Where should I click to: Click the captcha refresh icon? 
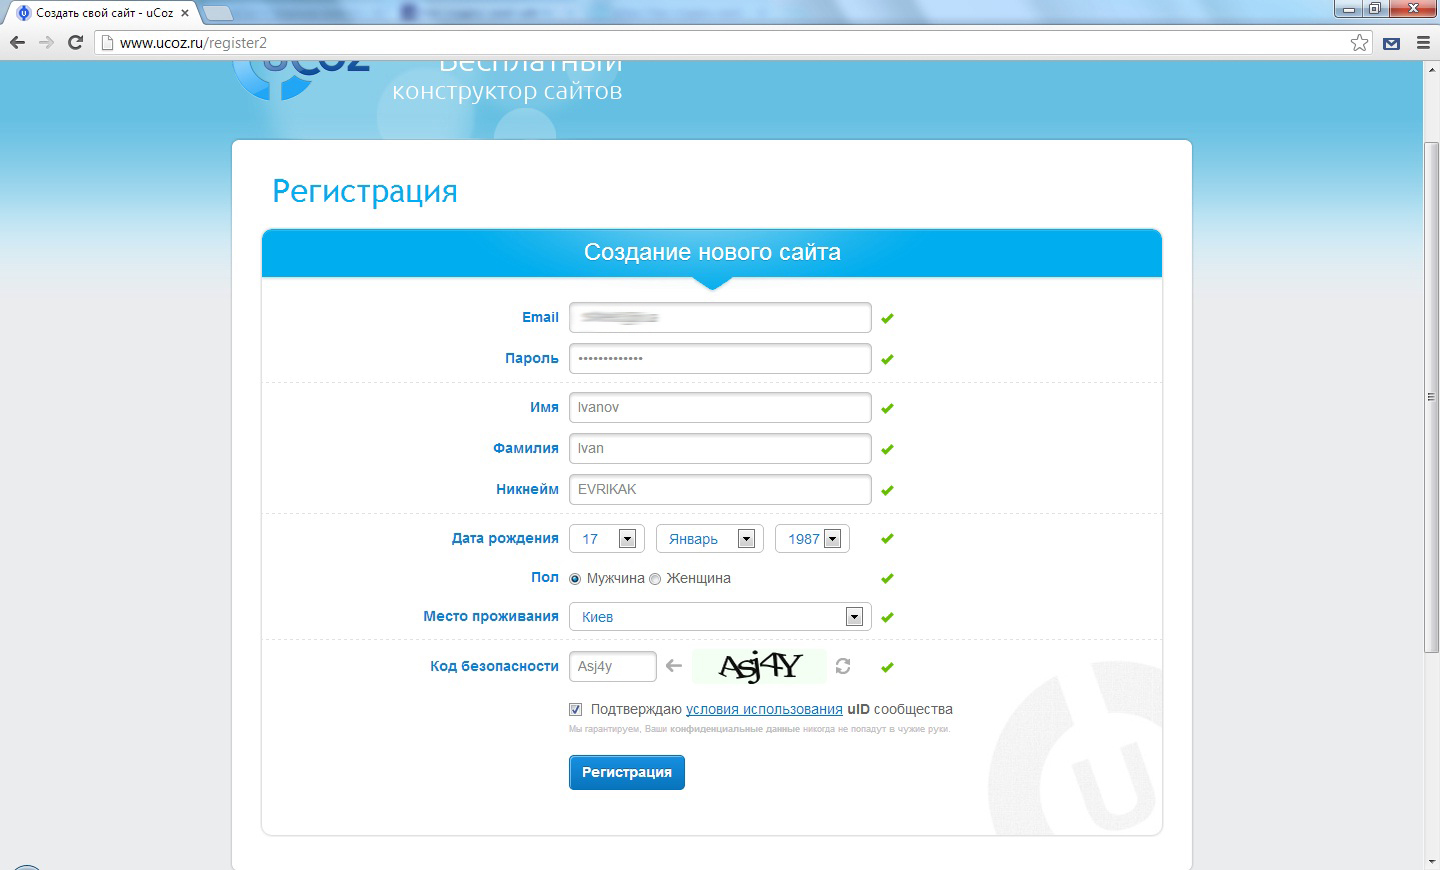(x=843, y=666)
